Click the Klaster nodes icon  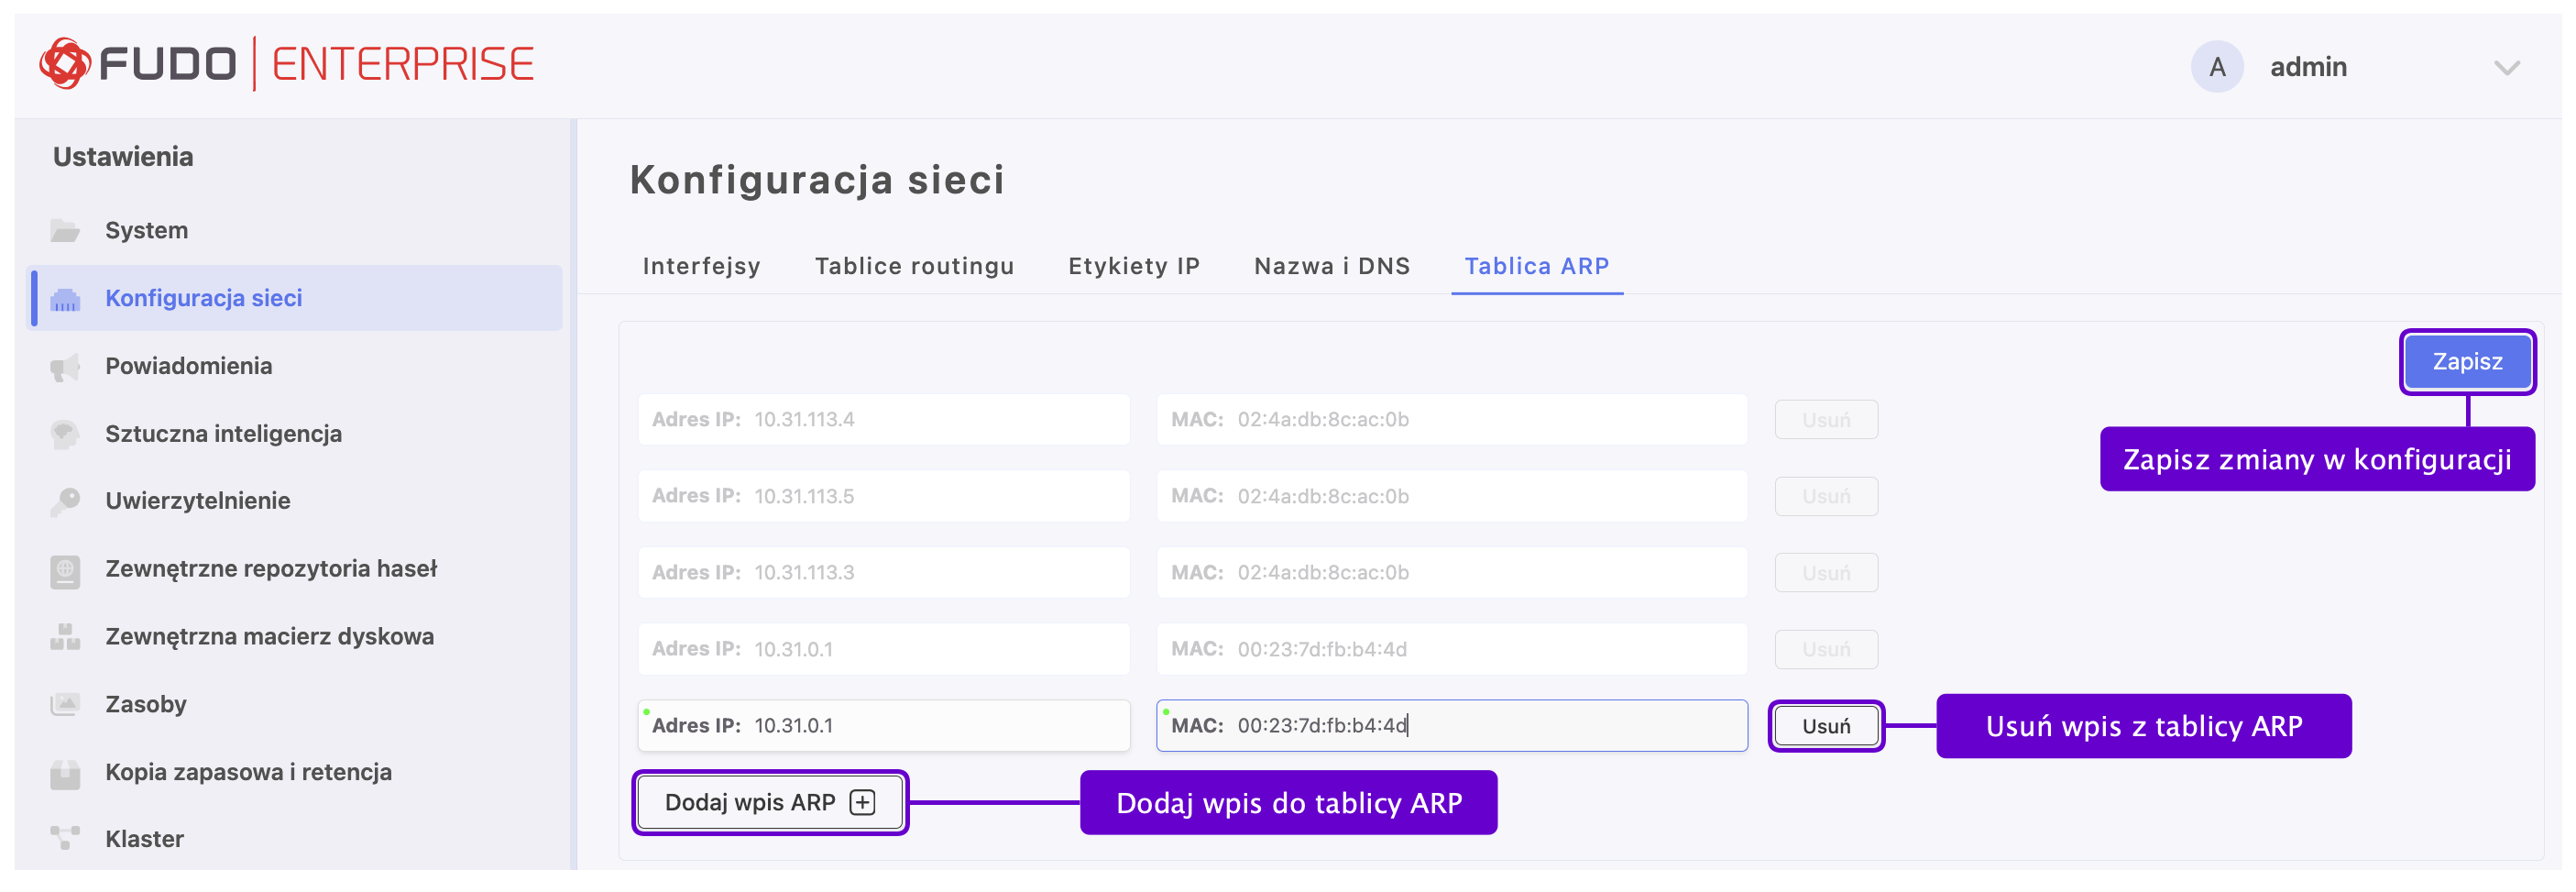65,839
